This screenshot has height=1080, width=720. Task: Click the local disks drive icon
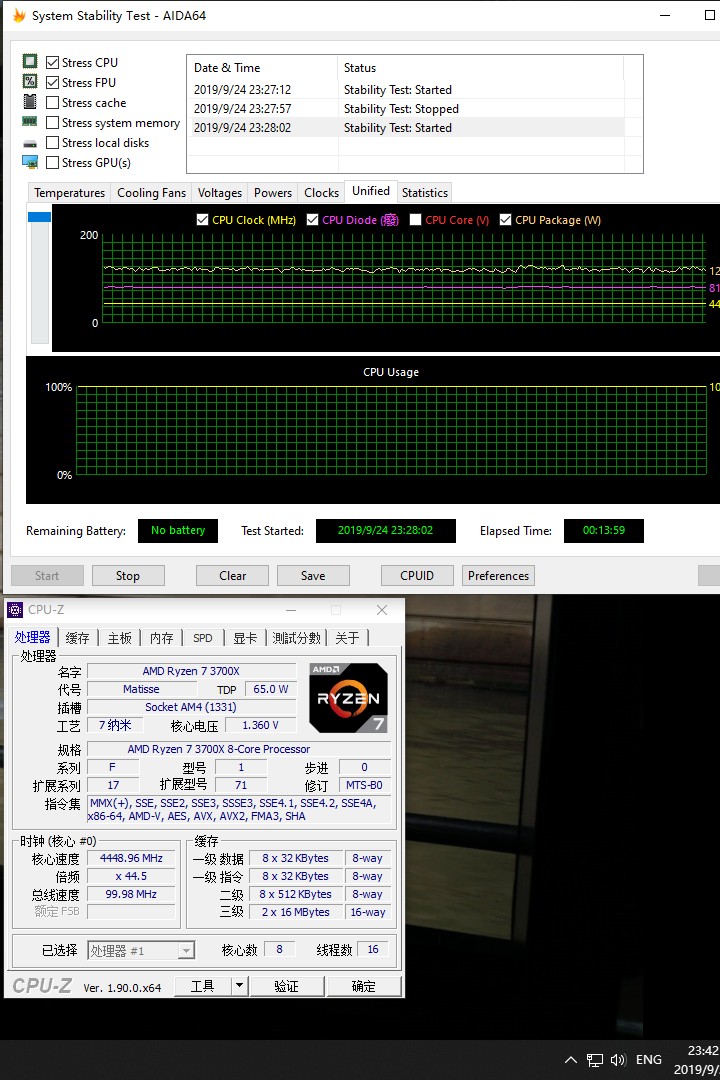[30, 143]
